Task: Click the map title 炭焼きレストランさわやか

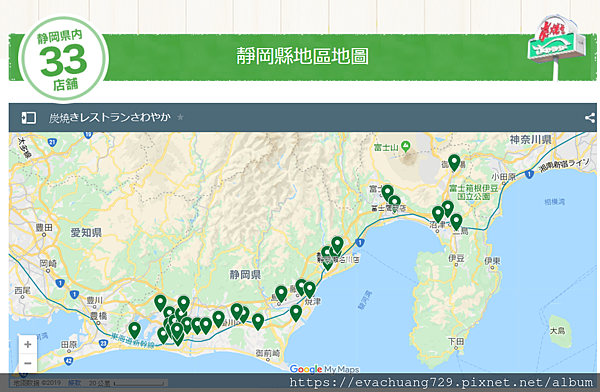Action: click(x=109, y=118)
